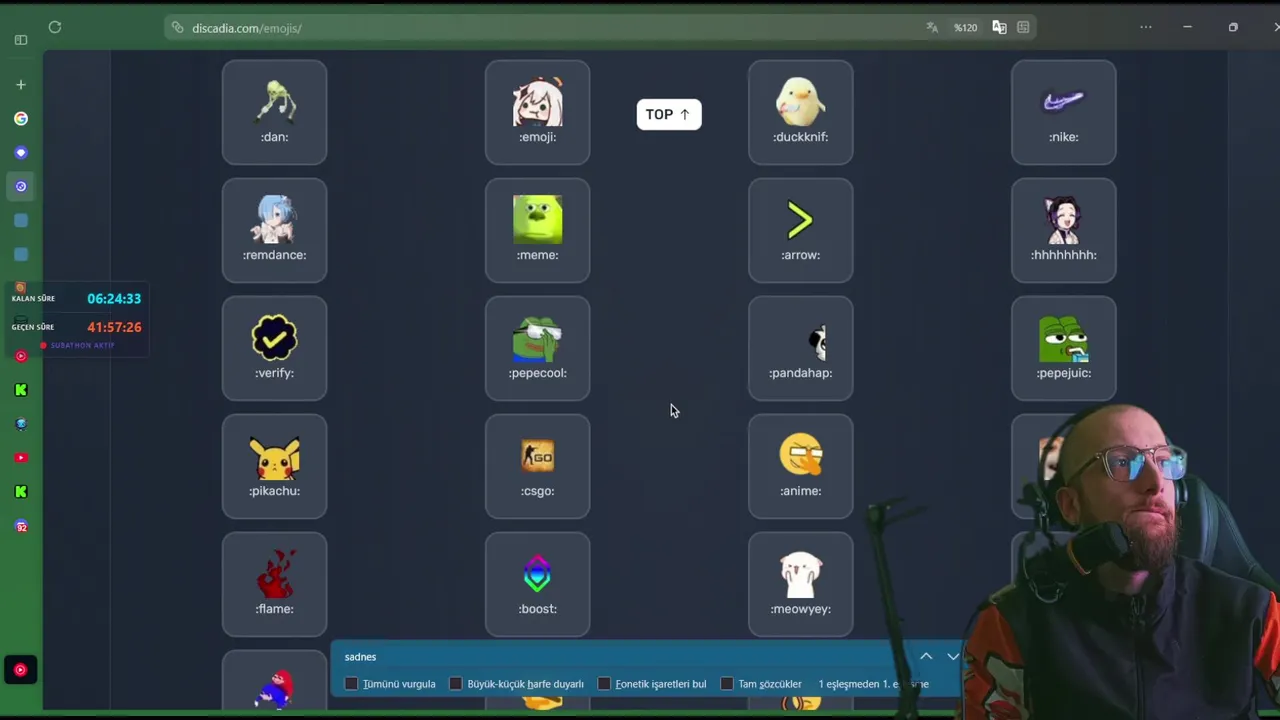Screen dimensions: 1280x720
Task: Pick the :anime: yellow face emoji
Action: click(800, 466)
